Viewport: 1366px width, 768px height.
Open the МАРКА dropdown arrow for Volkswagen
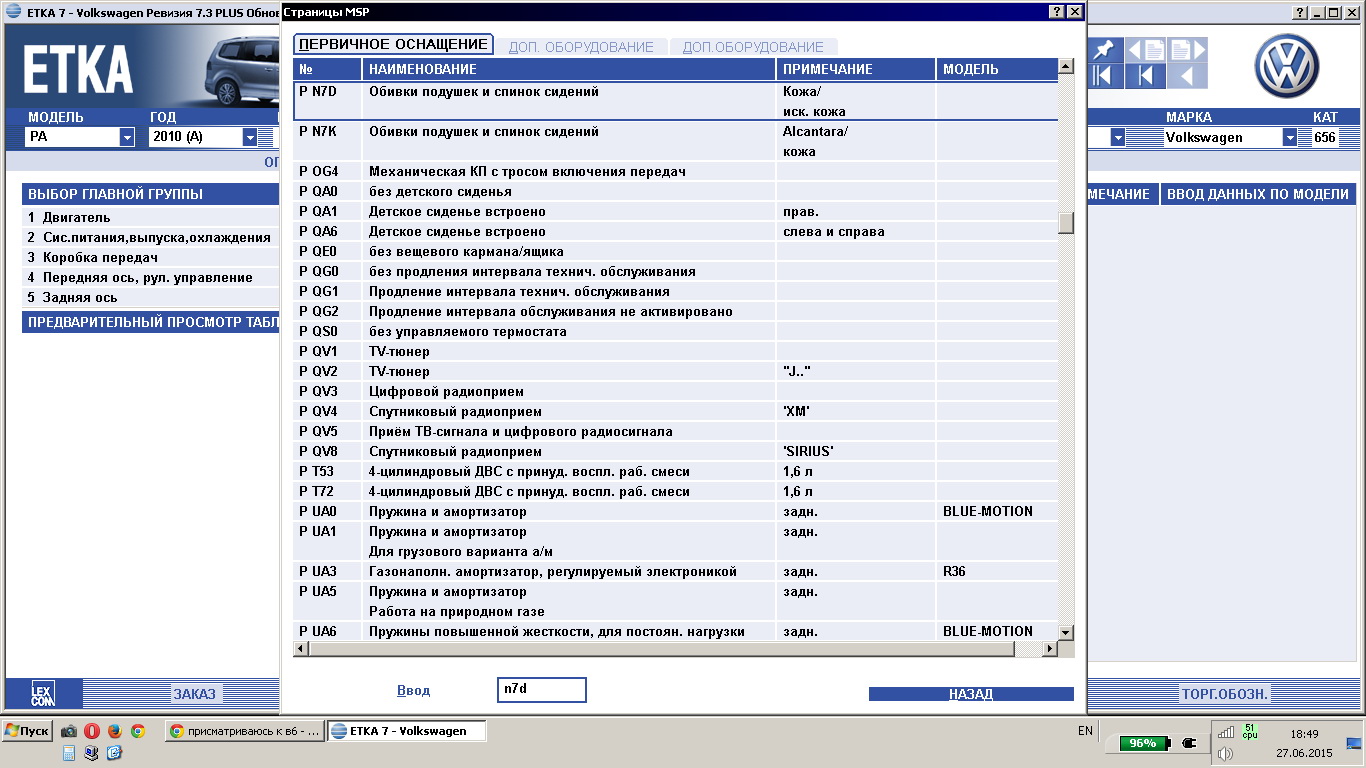tap(1292, 137)
